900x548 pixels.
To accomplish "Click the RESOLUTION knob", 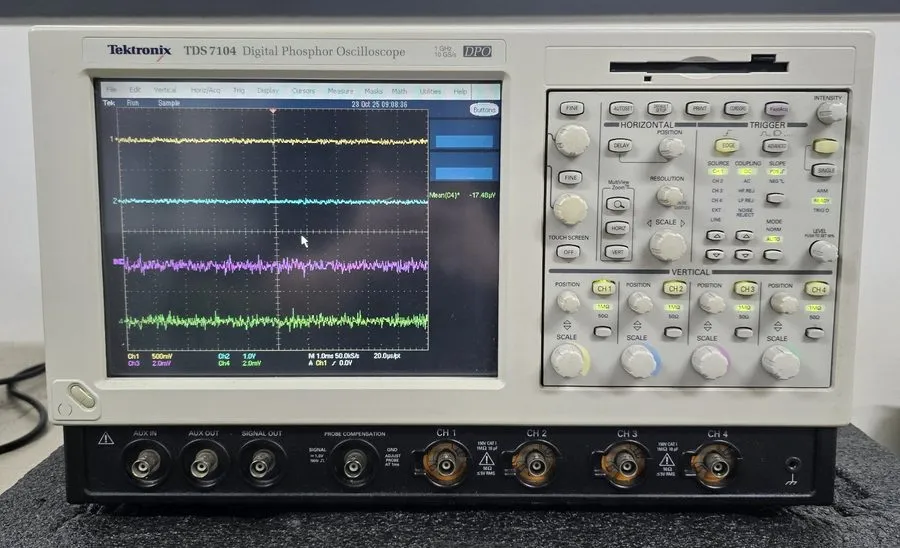I will pyautogui.click(x=668, y=196).
